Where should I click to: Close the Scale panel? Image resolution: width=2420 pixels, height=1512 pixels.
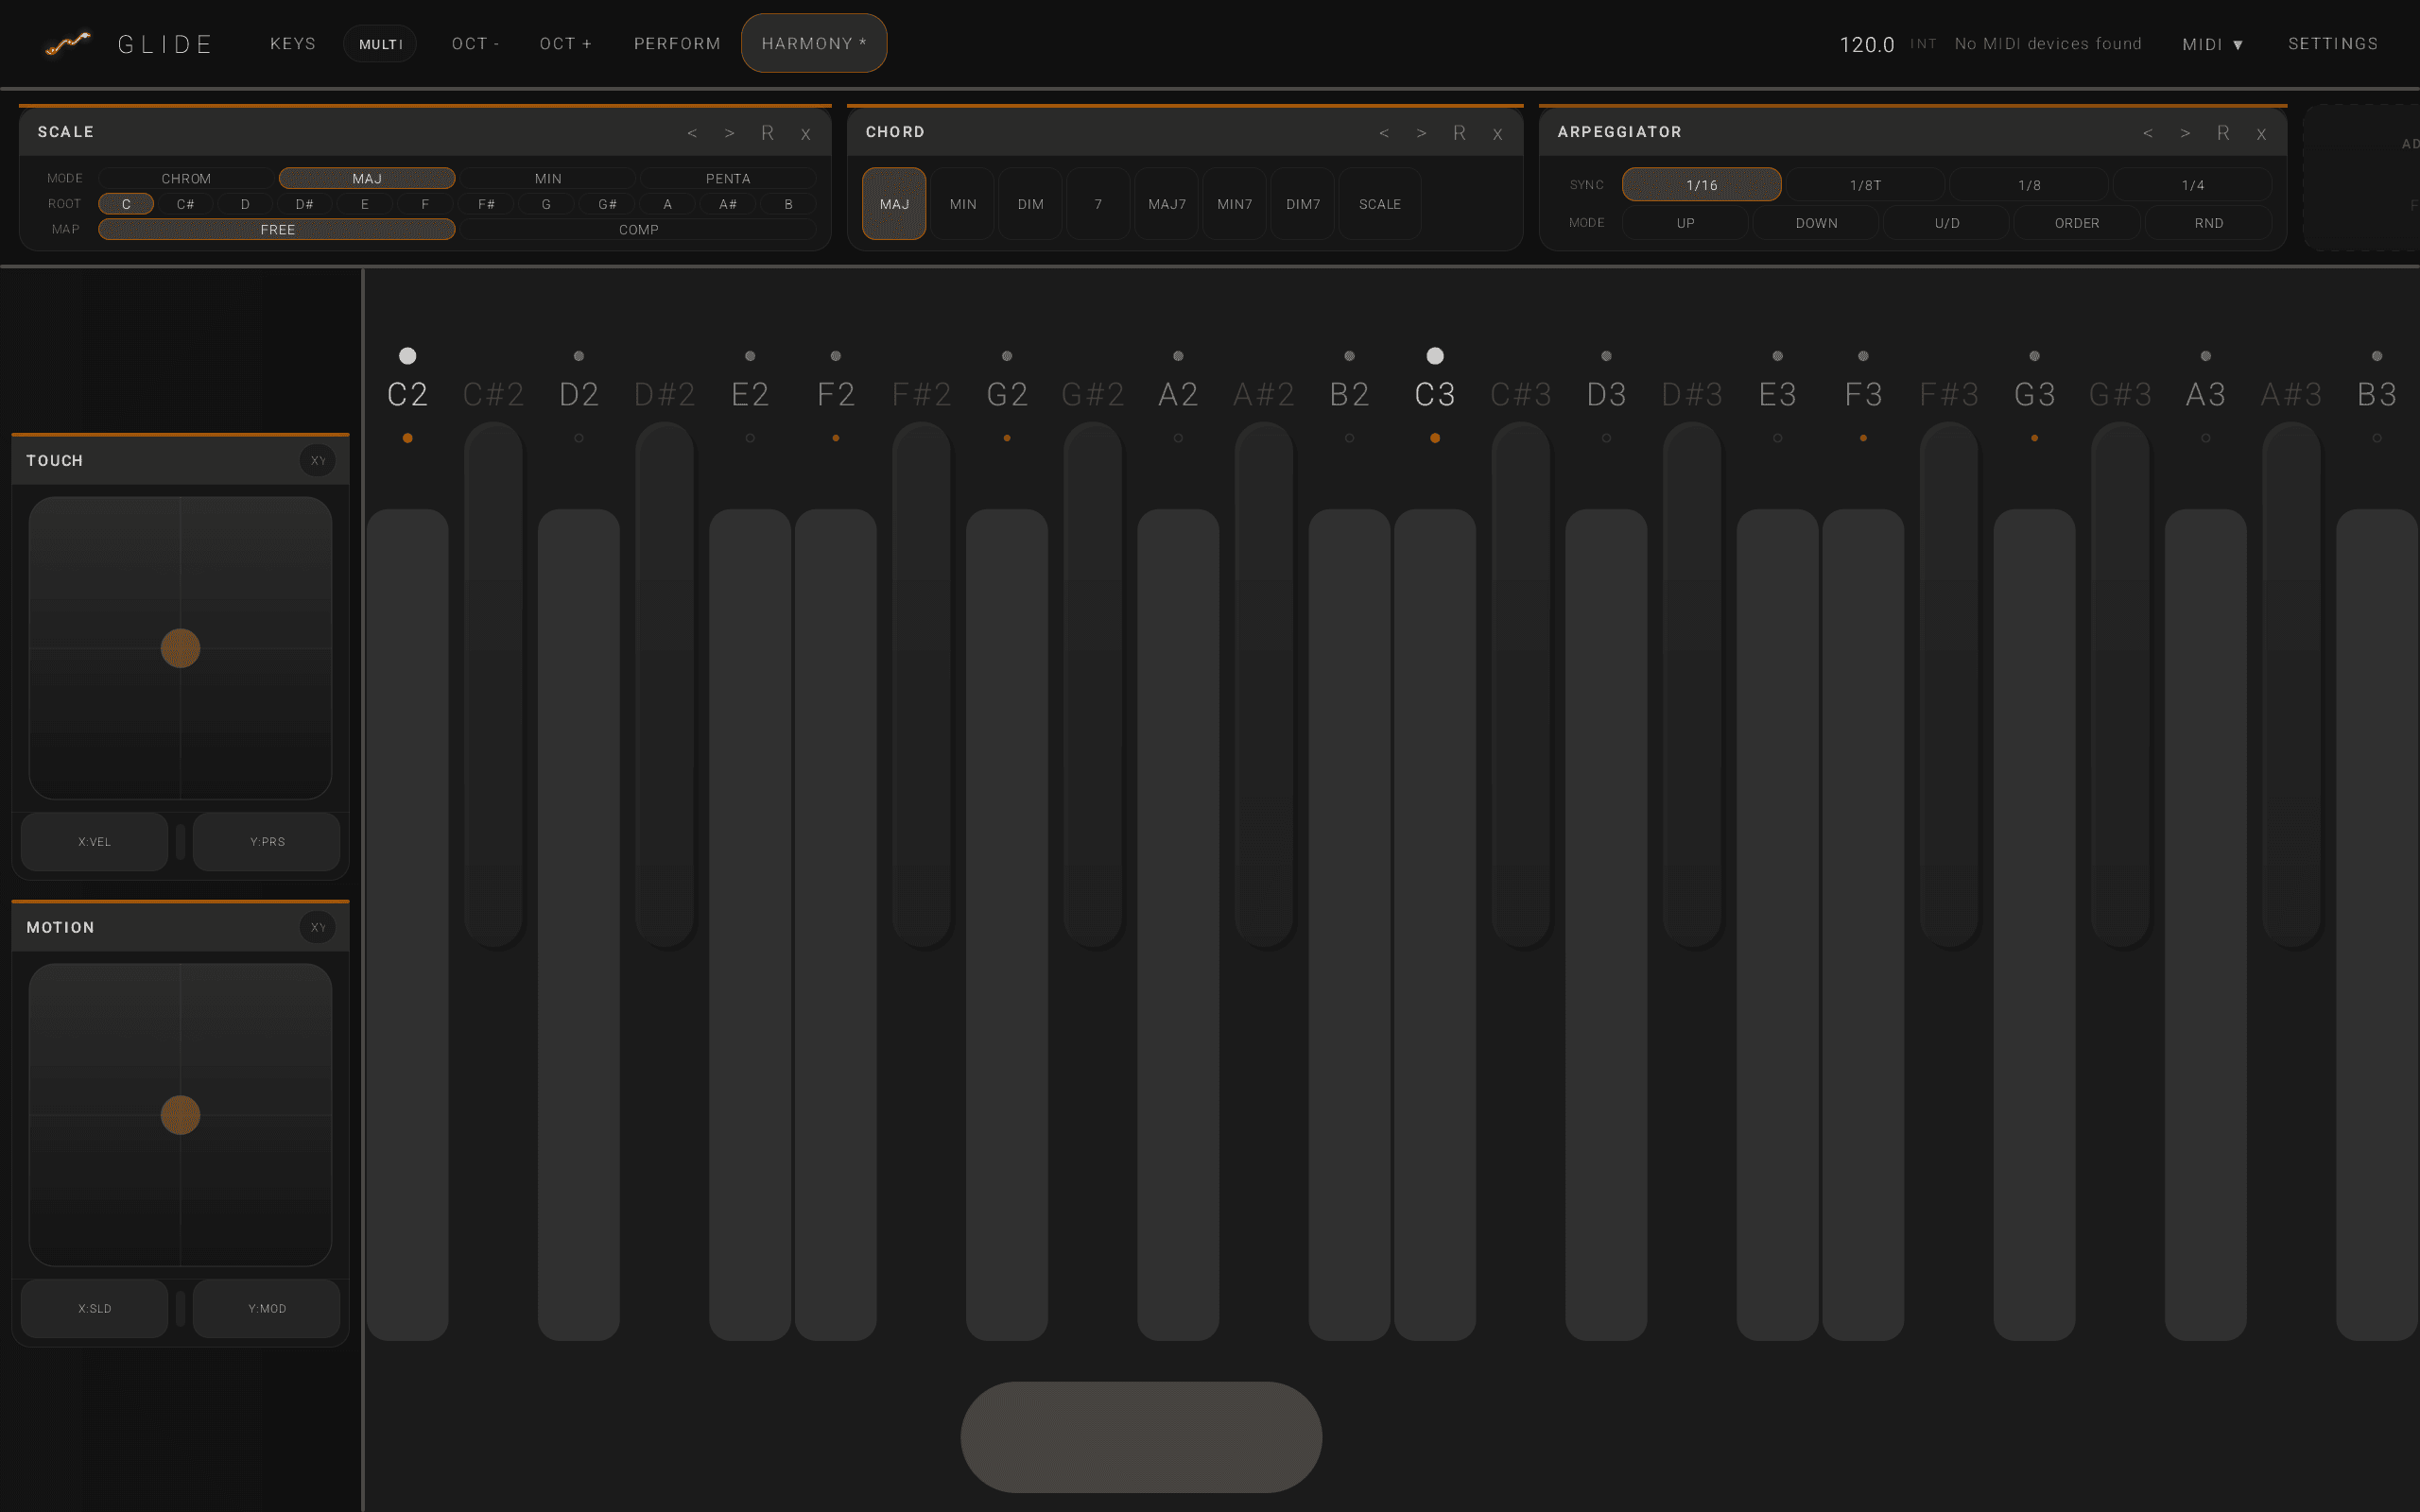click(806, 134)
